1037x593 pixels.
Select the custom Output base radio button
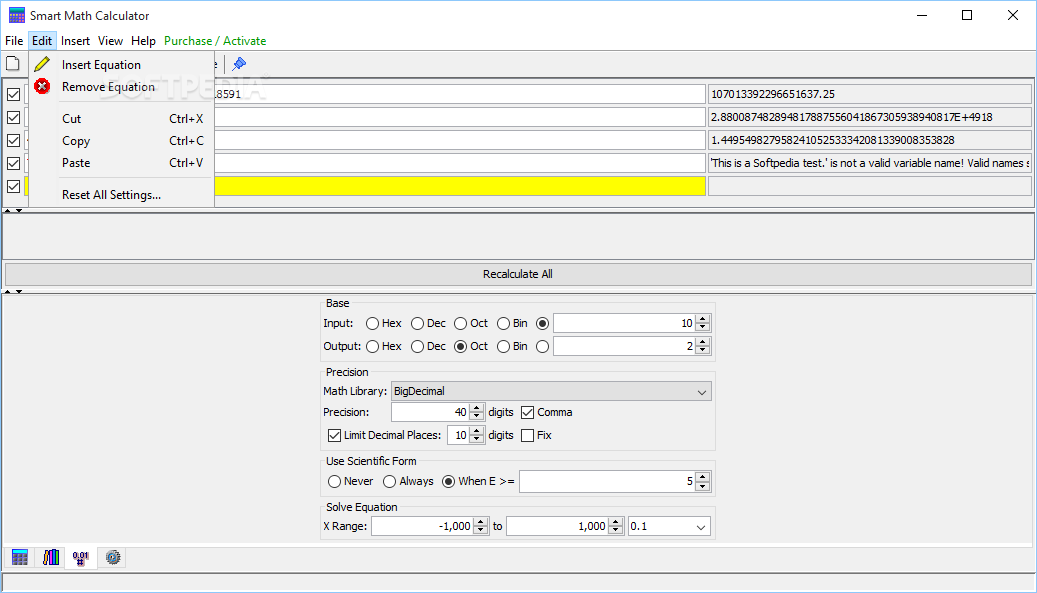point(542,346)
